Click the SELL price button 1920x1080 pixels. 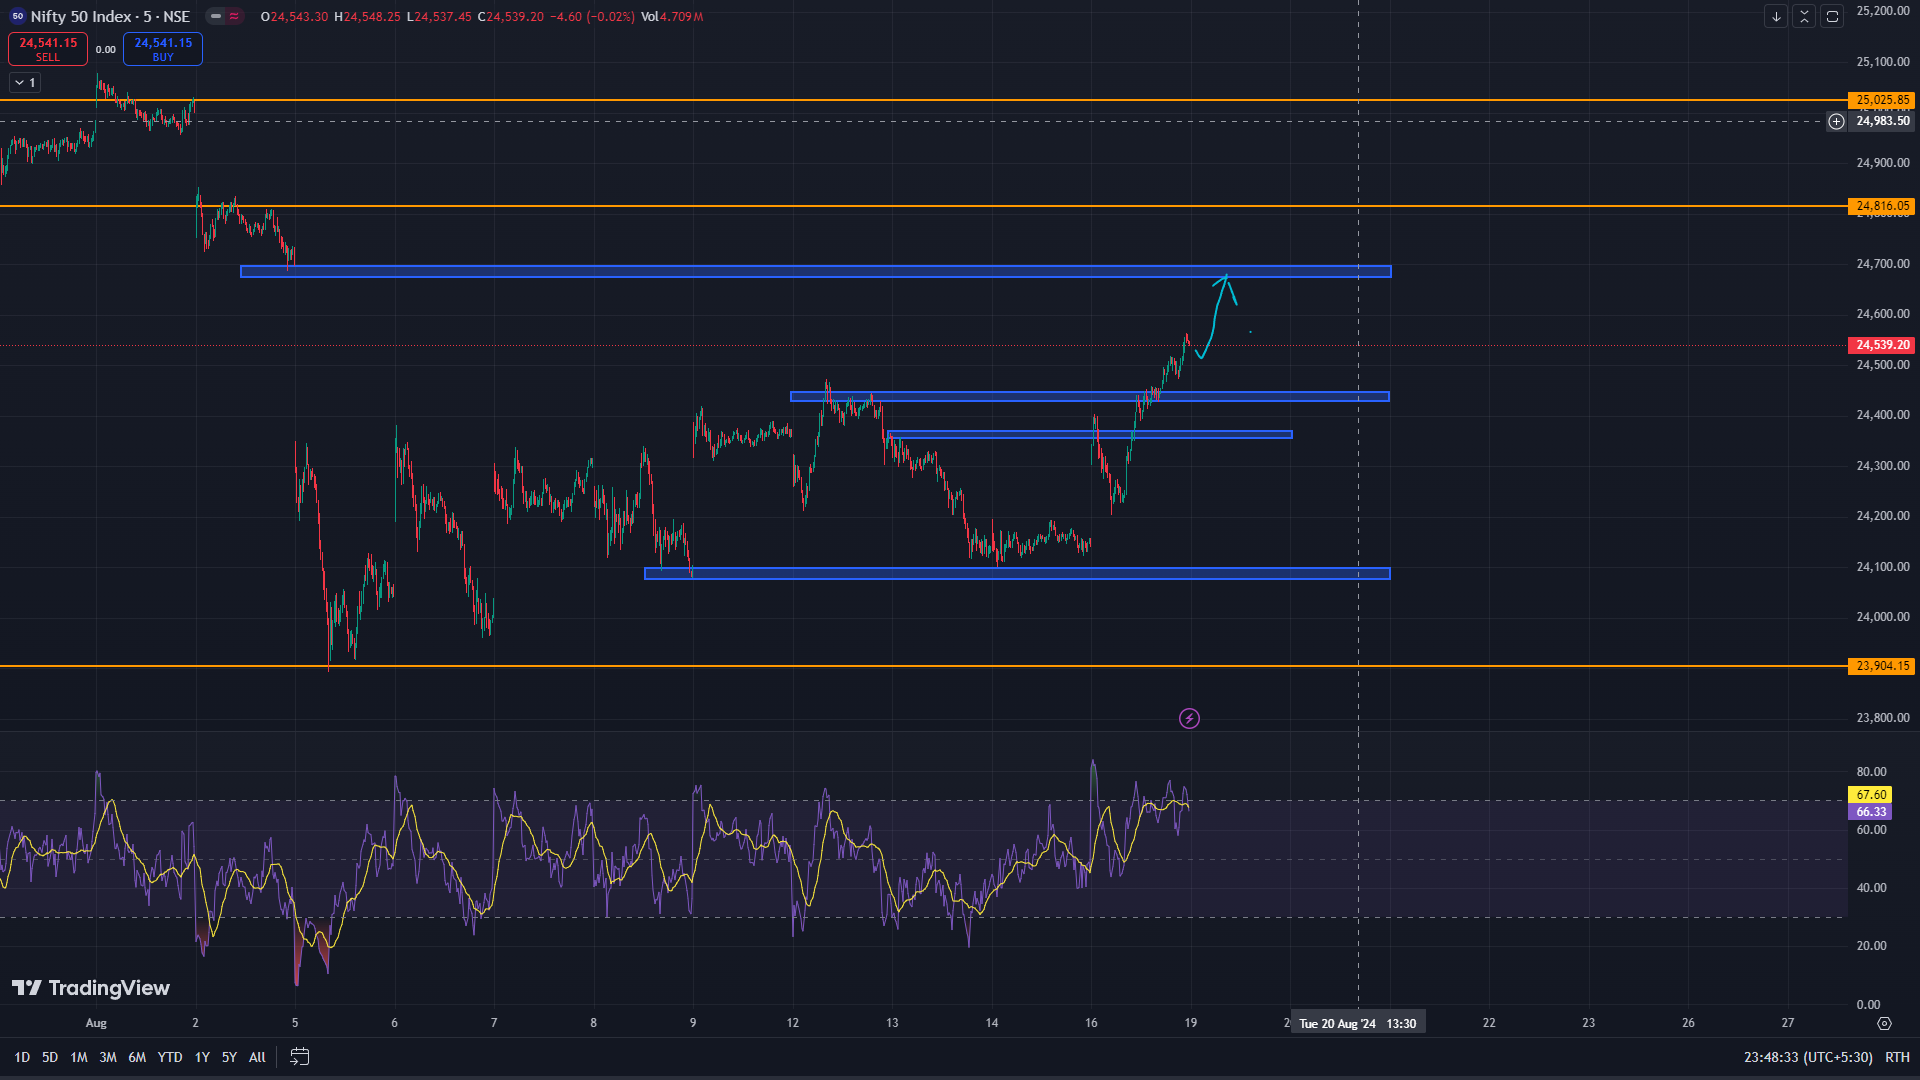click(47, 49)
